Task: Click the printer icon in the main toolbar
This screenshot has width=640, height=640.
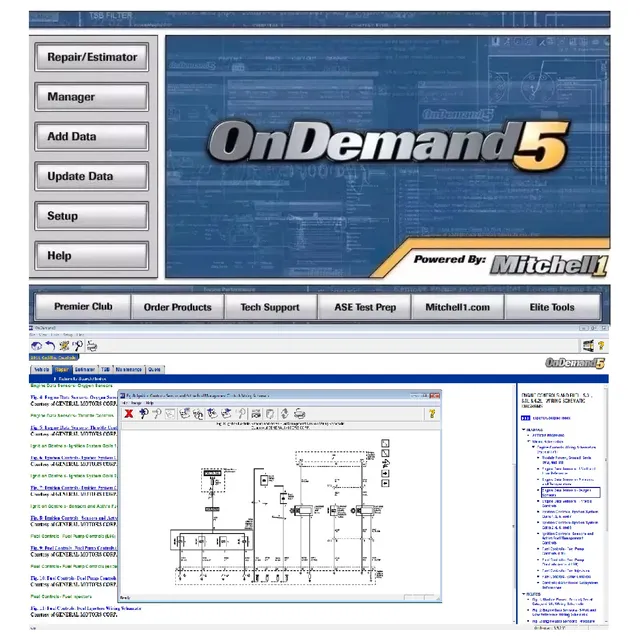Action: [92, 346]
